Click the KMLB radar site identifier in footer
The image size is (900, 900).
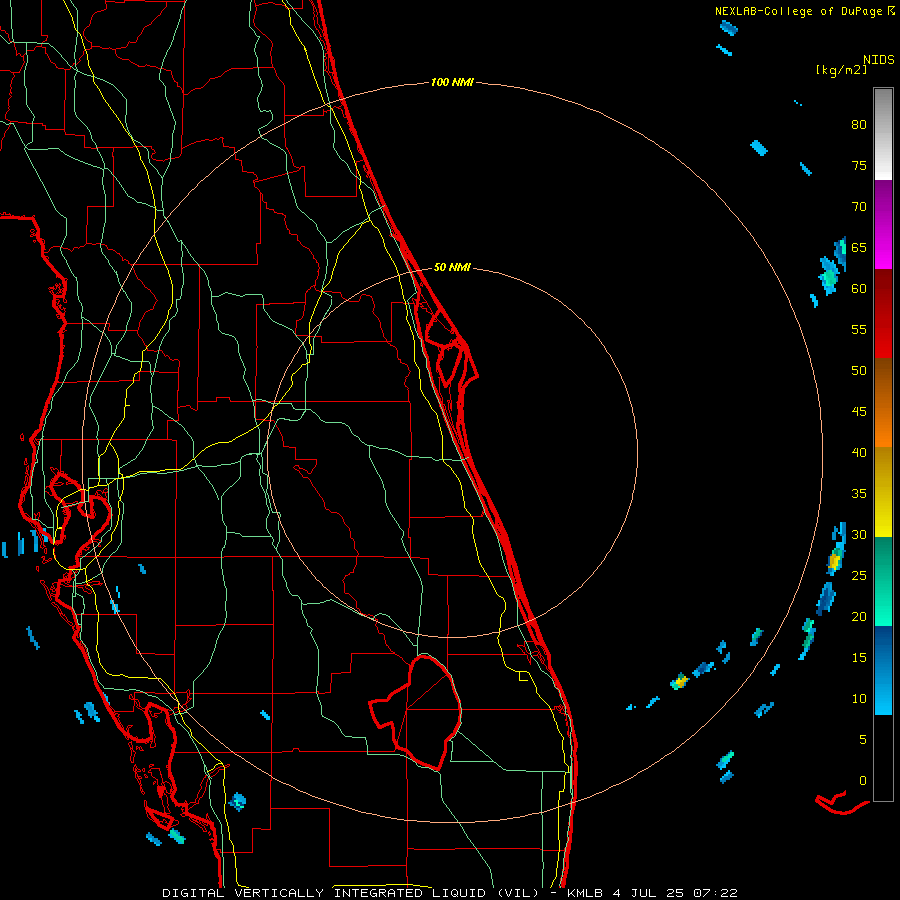coord(585,893)
